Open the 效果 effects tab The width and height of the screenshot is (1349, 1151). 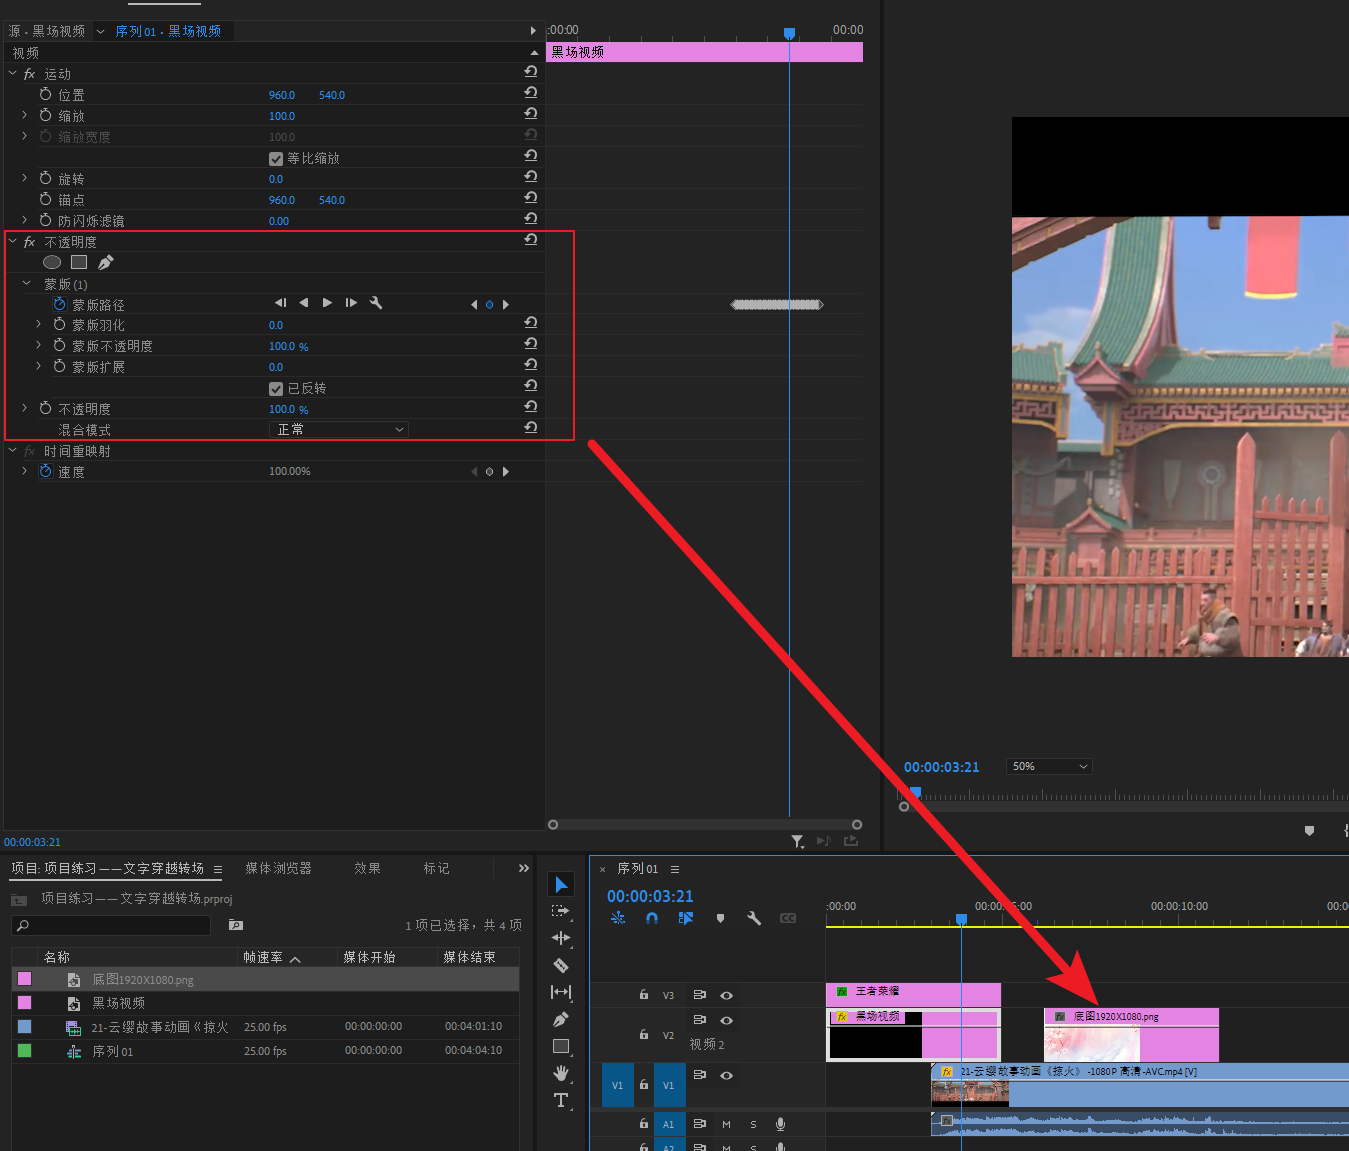(x=367, y=869)
